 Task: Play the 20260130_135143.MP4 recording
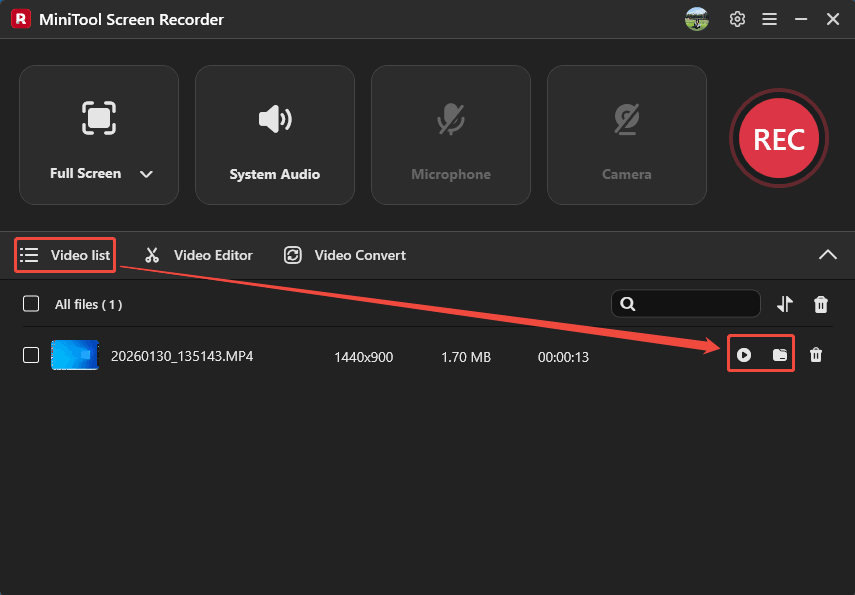point(744,356)
